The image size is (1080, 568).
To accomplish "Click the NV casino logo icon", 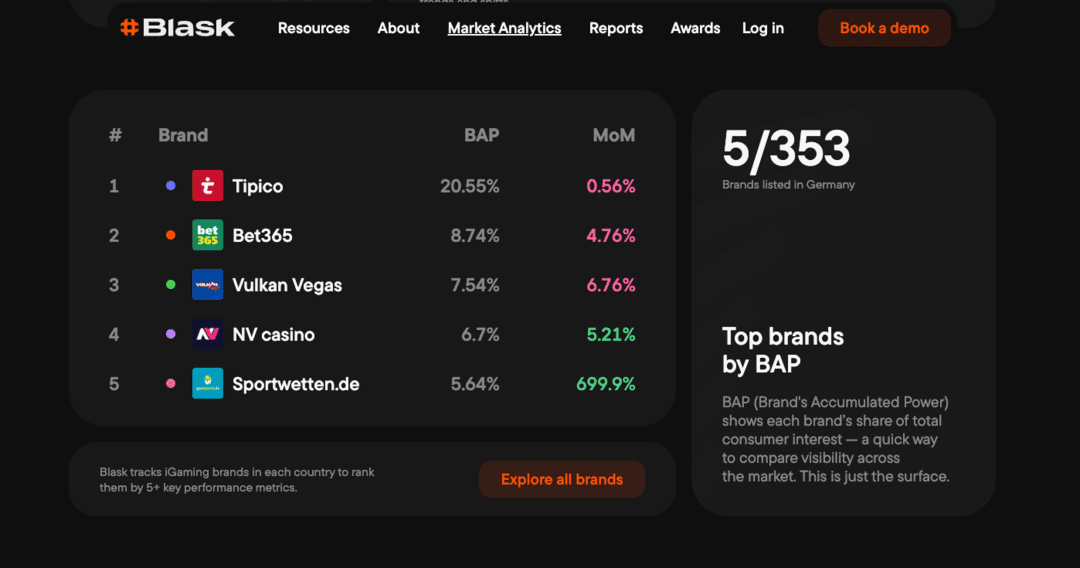I will 207,334.
